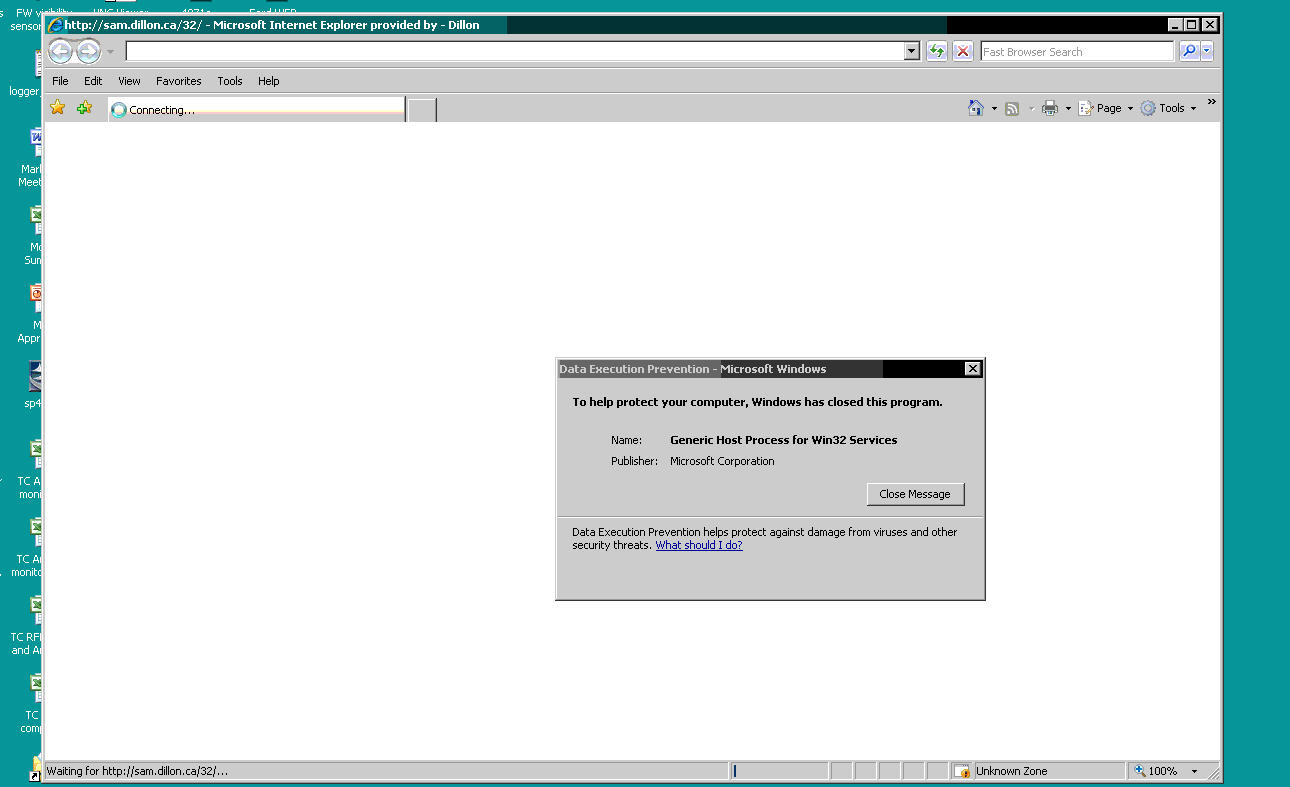Click the zoom magnifier icon in status bar
This screenshot has width=1290, height=787.
tap(1139, 770)
